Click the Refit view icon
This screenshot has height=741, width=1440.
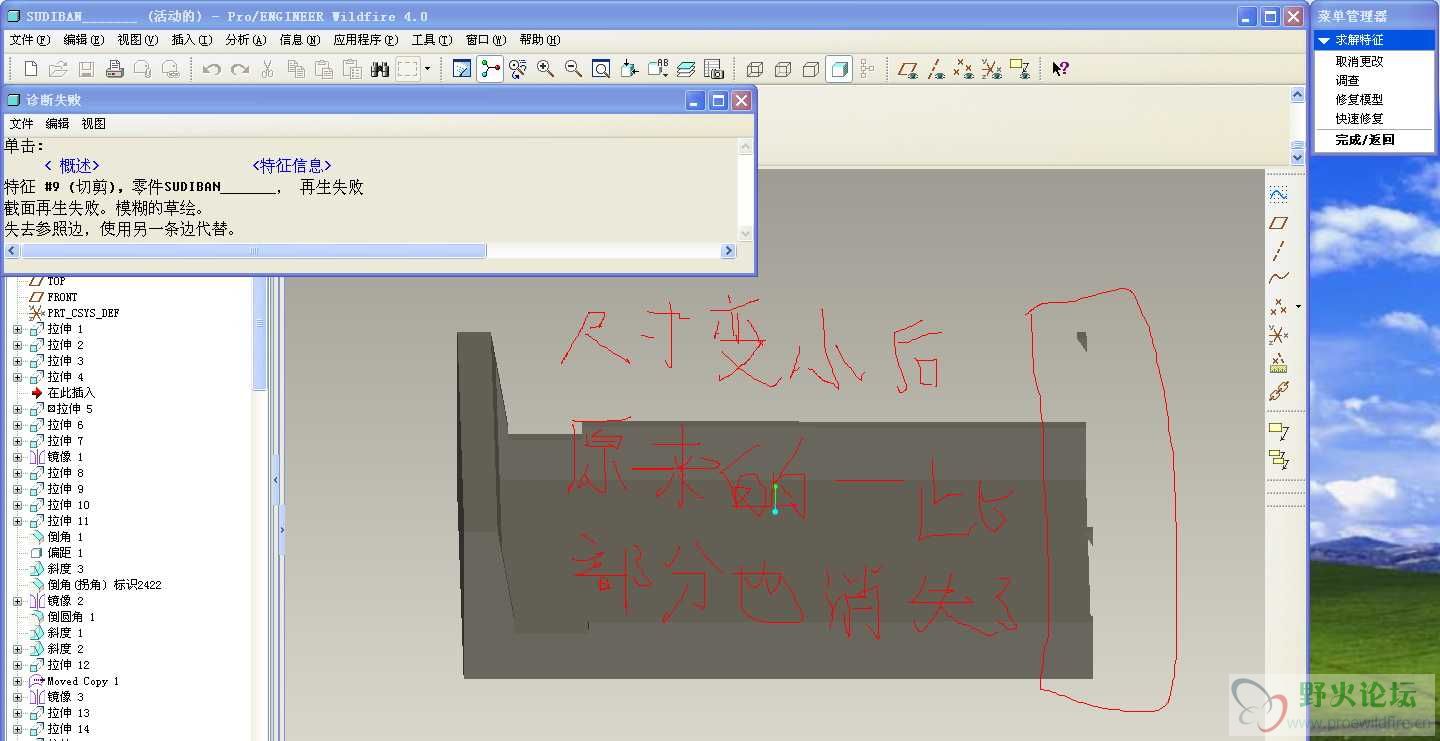(x=601, y=69)
